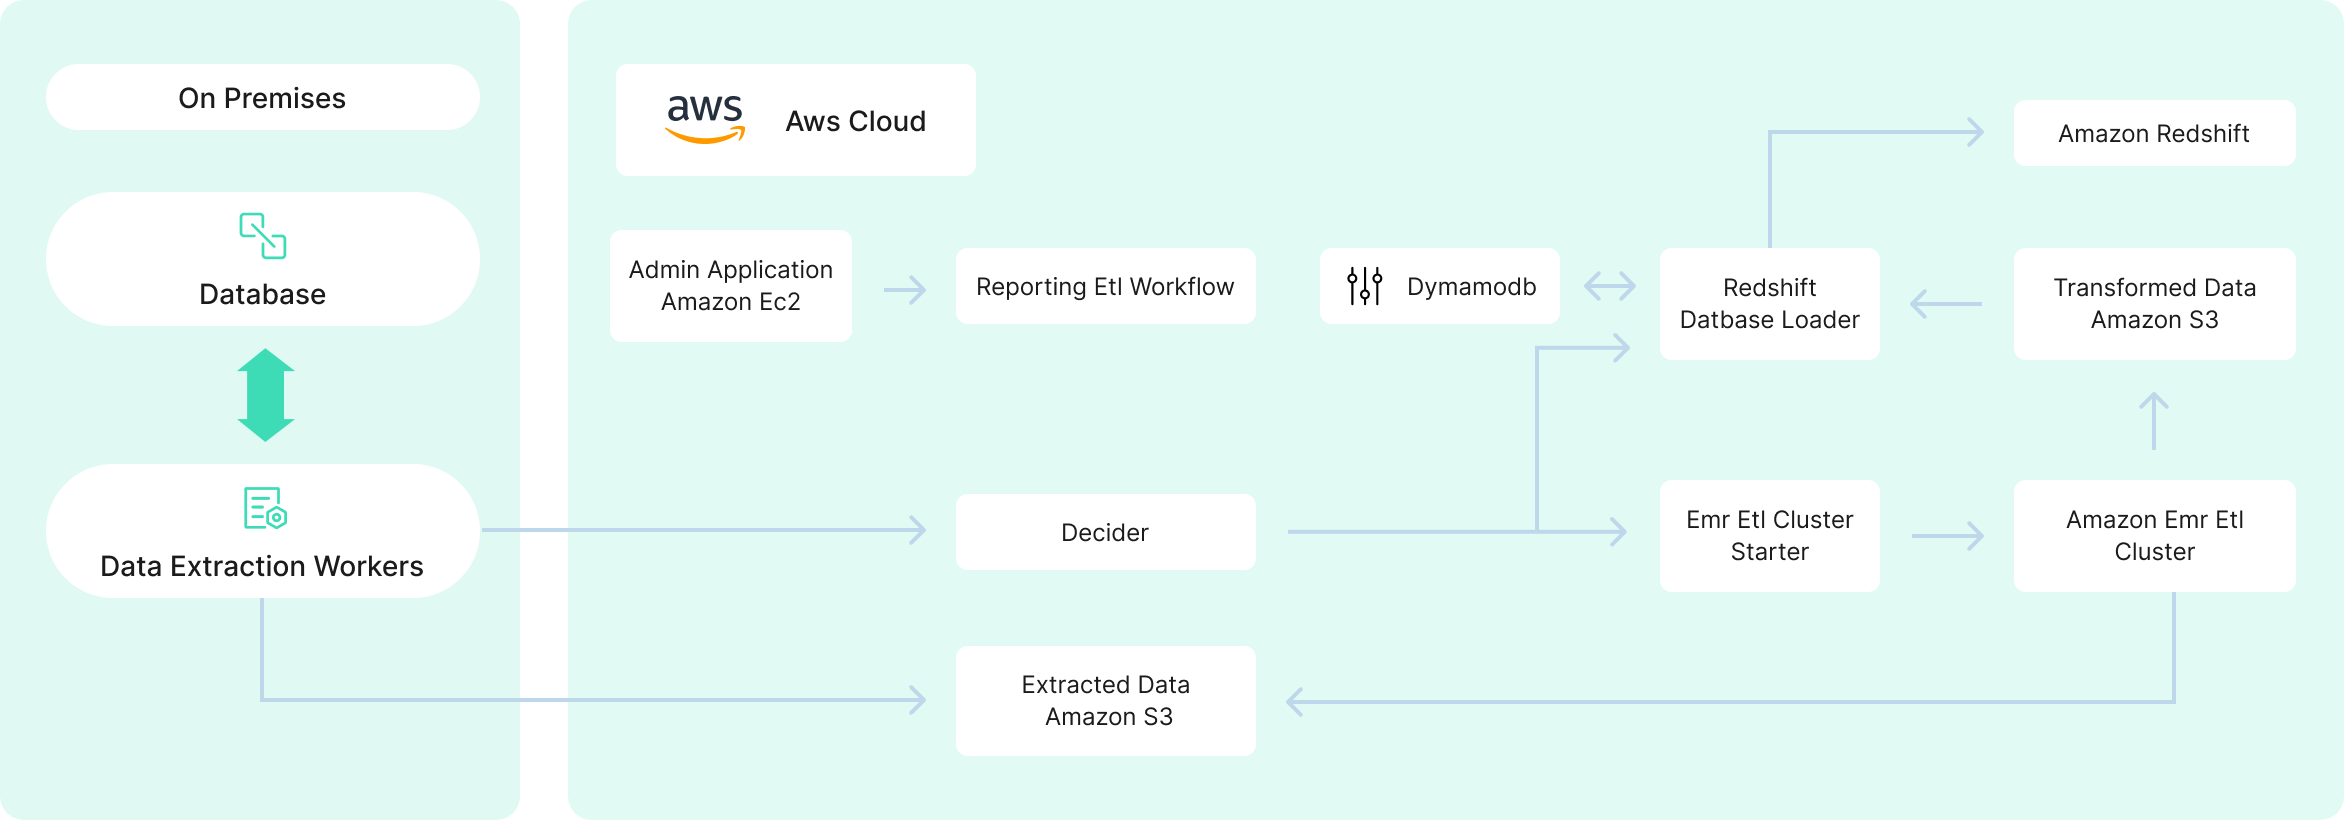
Task: Select the Data Extraction Workers node
Action: tap(263, 531)
